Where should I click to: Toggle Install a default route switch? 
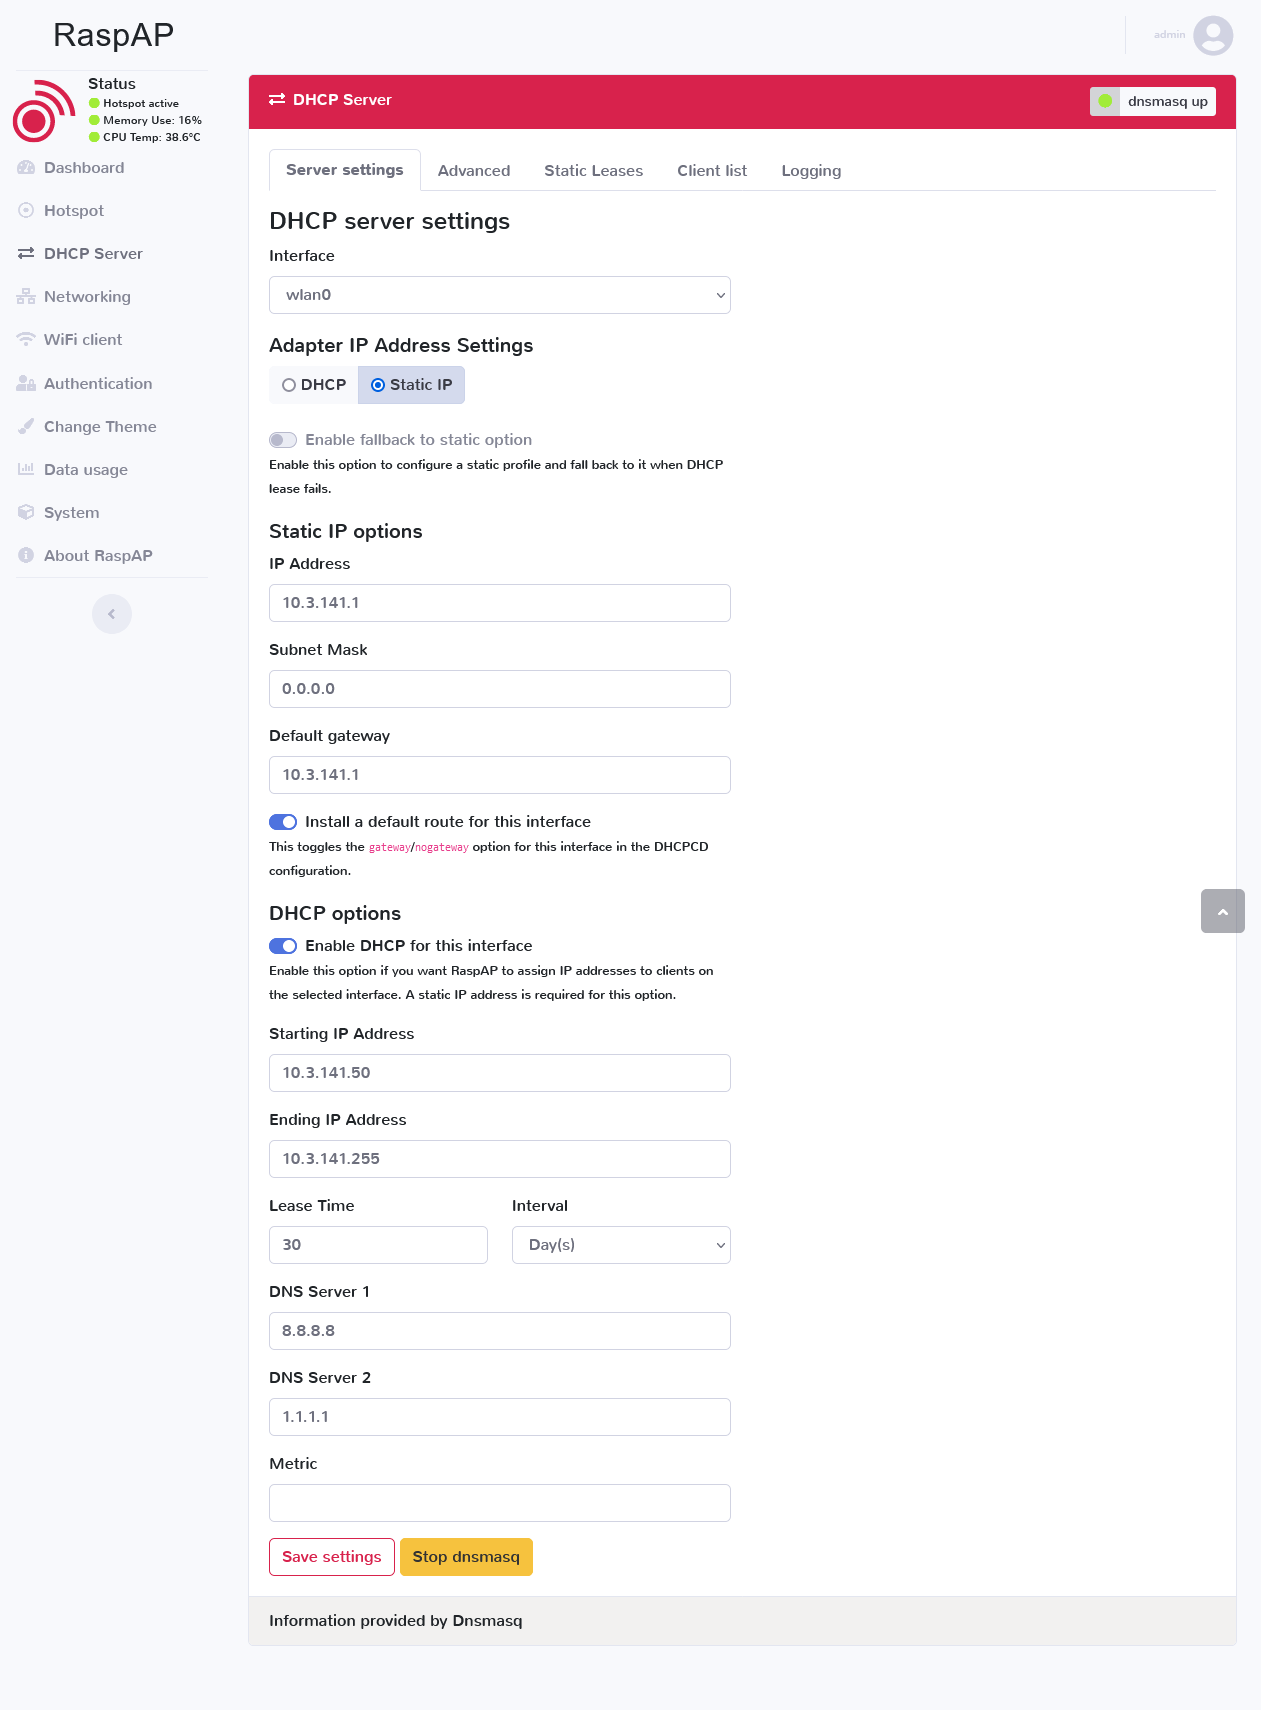click(283, 822)
